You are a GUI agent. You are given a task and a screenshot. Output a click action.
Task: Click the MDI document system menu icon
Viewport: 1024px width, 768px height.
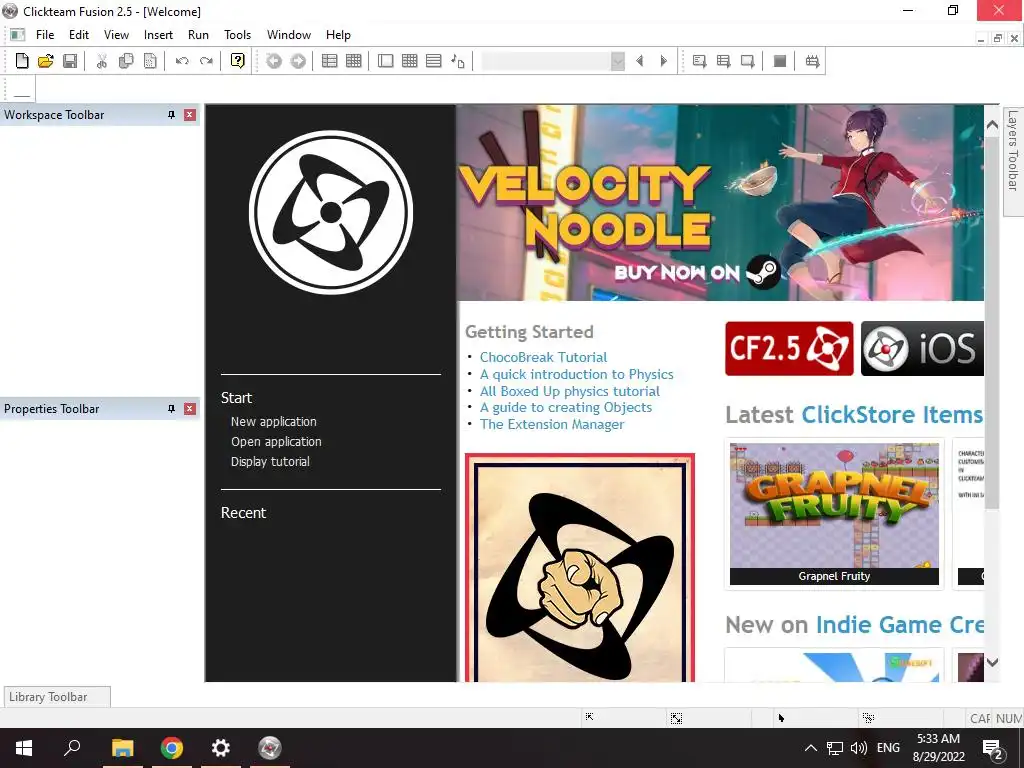pos(18,35)
